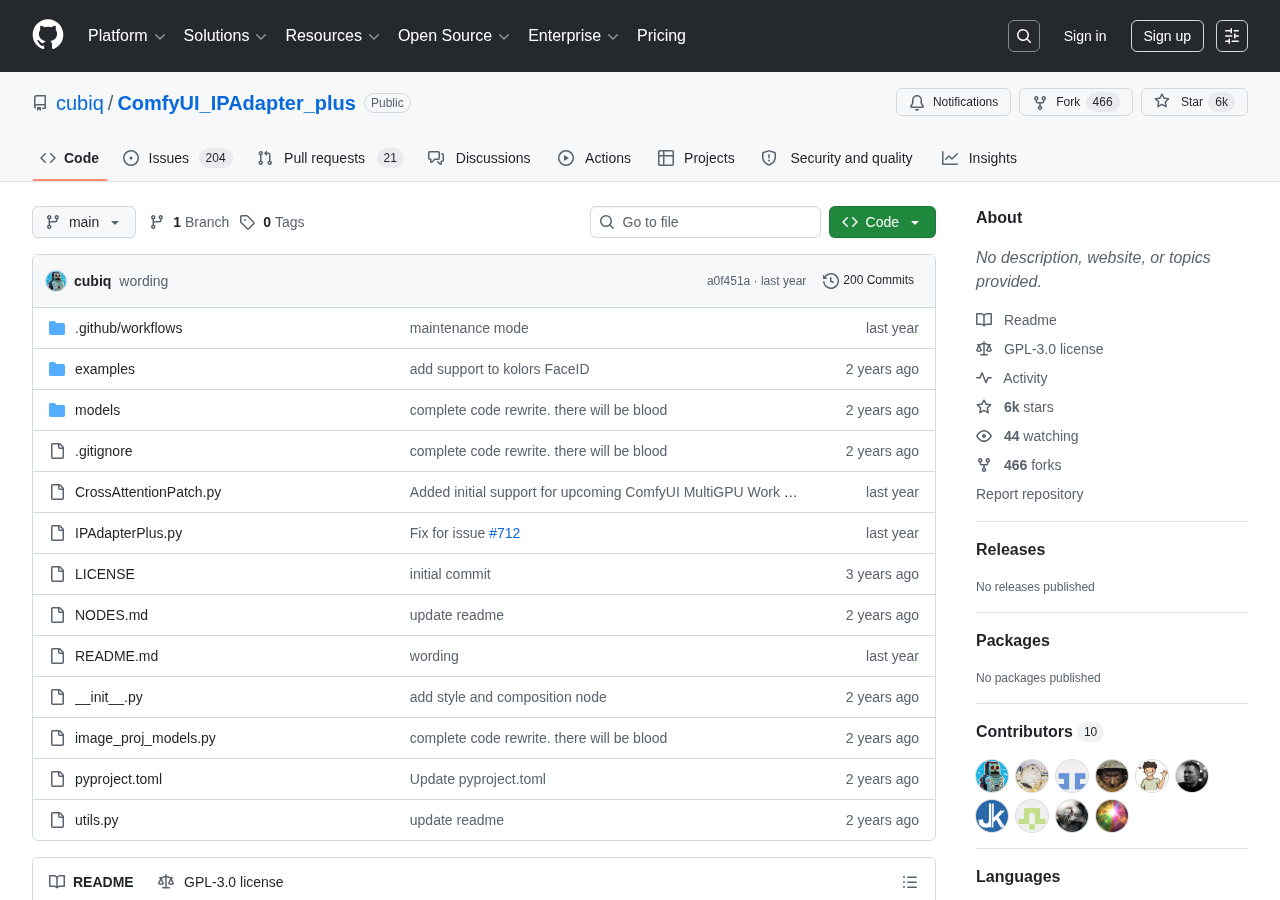Click the models folder icon
1280x900 pixels.
point(57,410)
